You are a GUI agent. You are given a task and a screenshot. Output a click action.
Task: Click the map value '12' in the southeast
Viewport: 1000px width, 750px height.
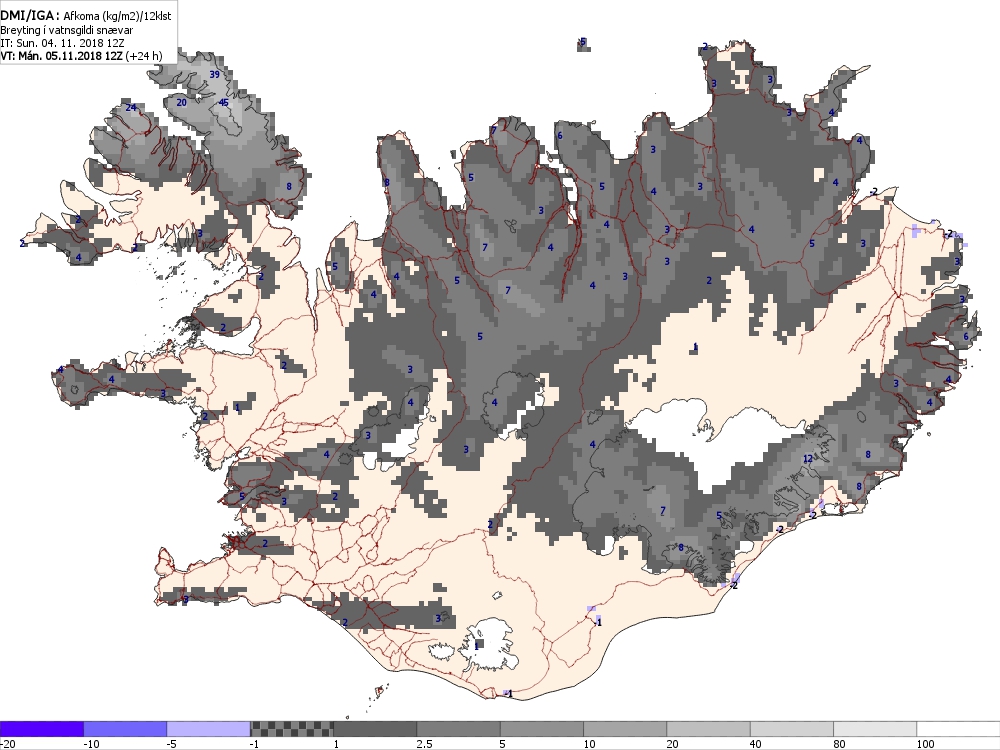tap(808, 459)
